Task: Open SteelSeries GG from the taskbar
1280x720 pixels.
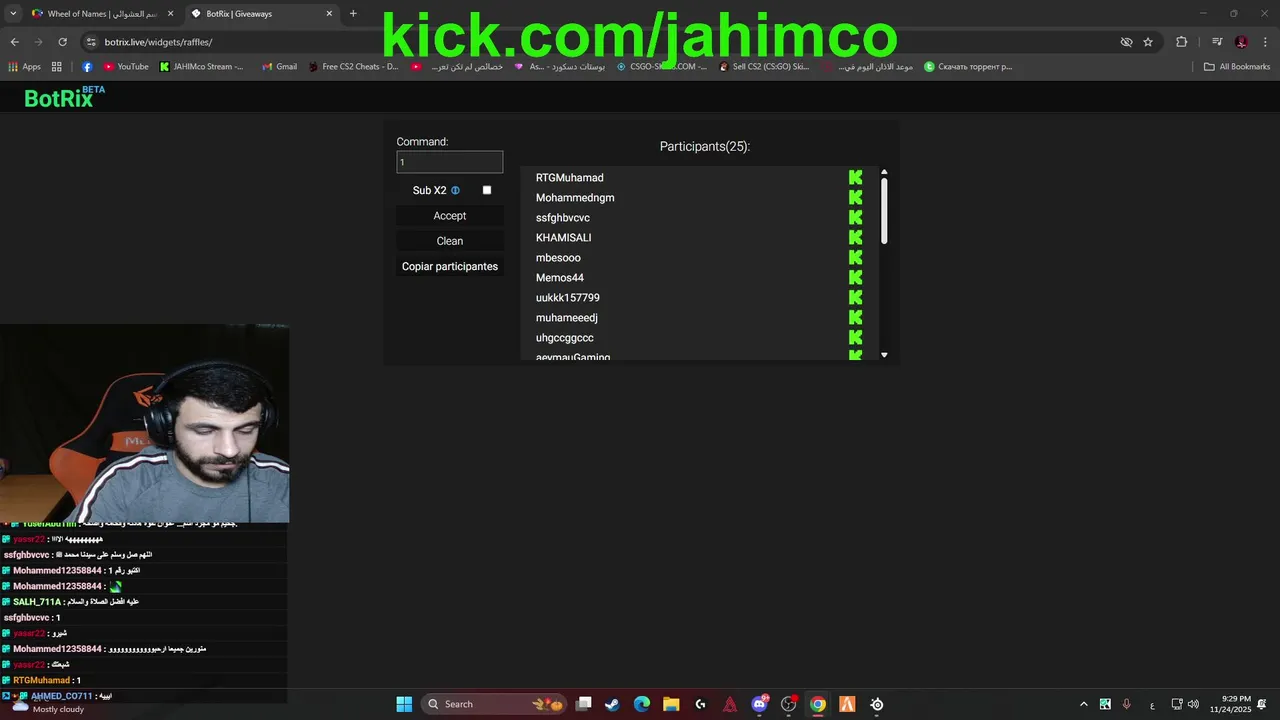Action: click(877, 704)
